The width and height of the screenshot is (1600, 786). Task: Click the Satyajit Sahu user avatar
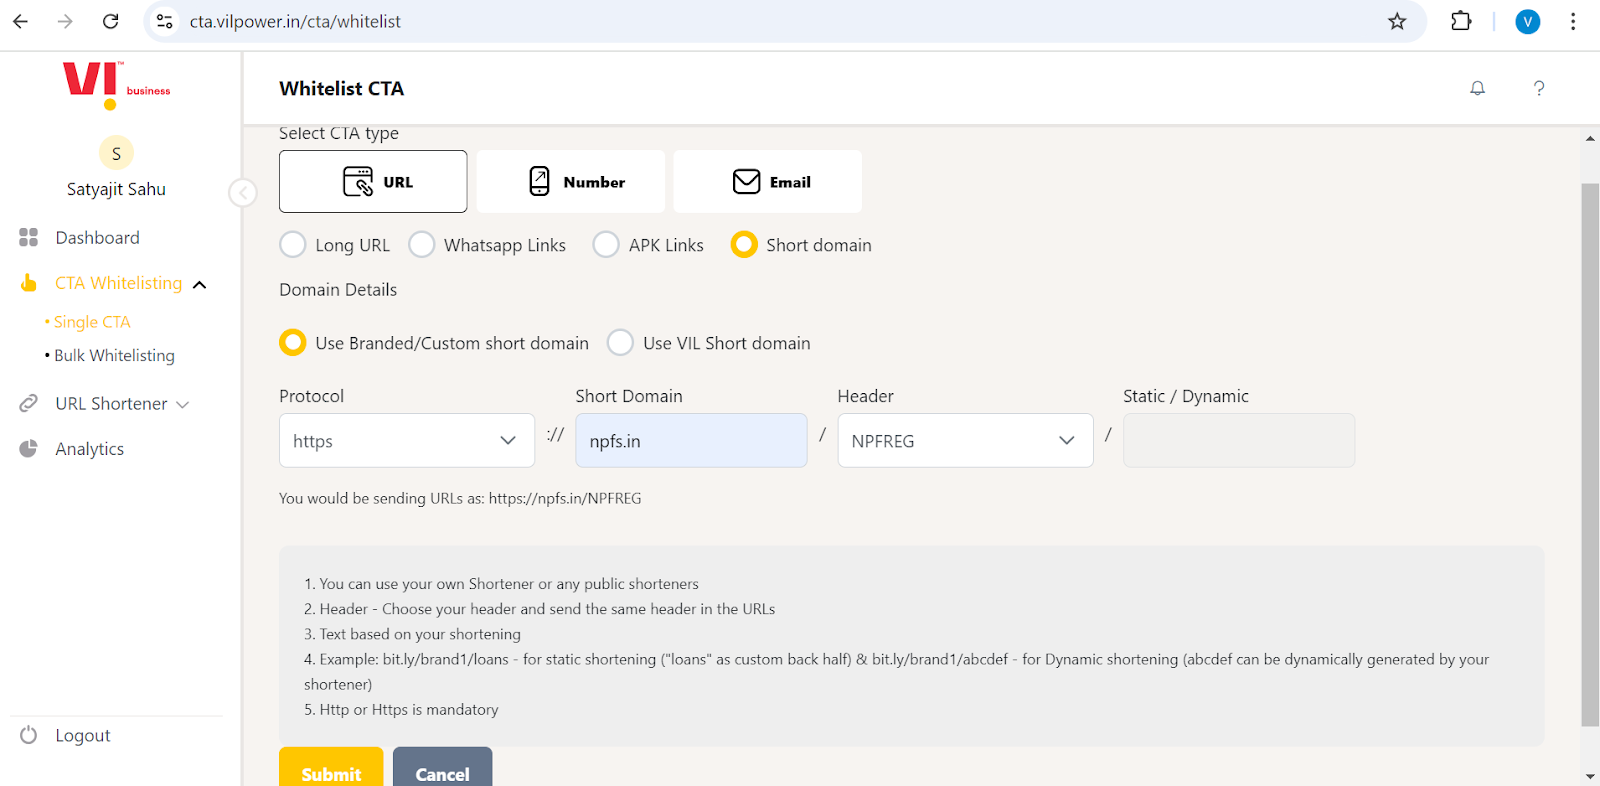tap(116, 153)
